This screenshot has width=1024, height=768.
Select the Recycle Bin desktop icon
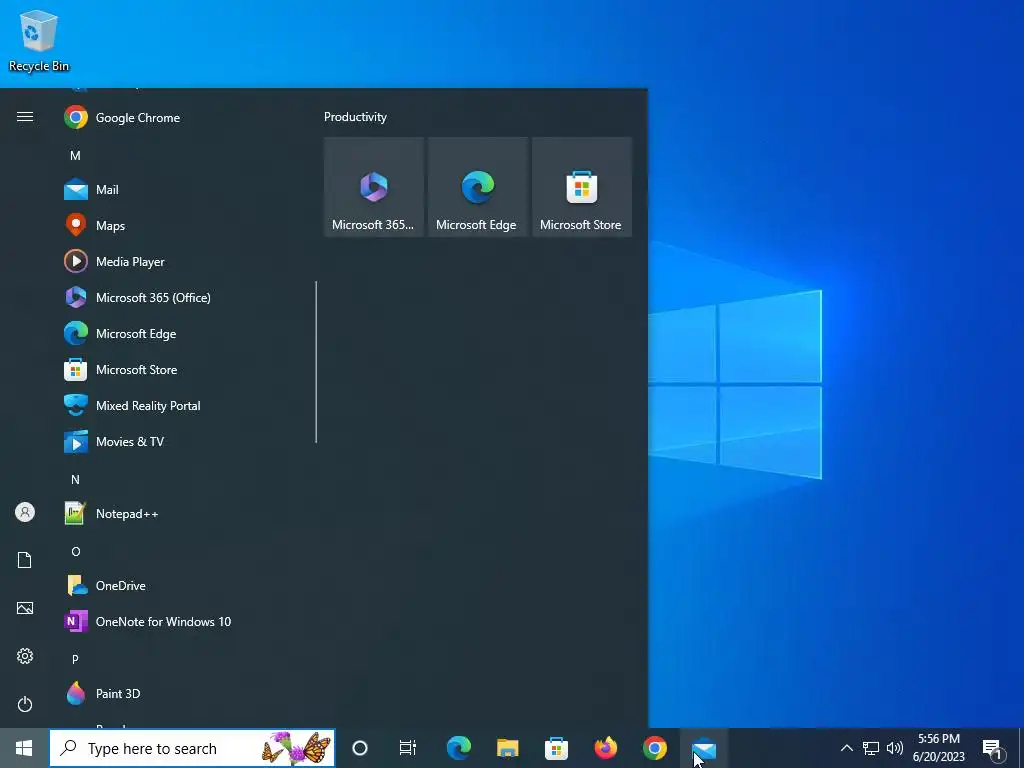(39, 41)
